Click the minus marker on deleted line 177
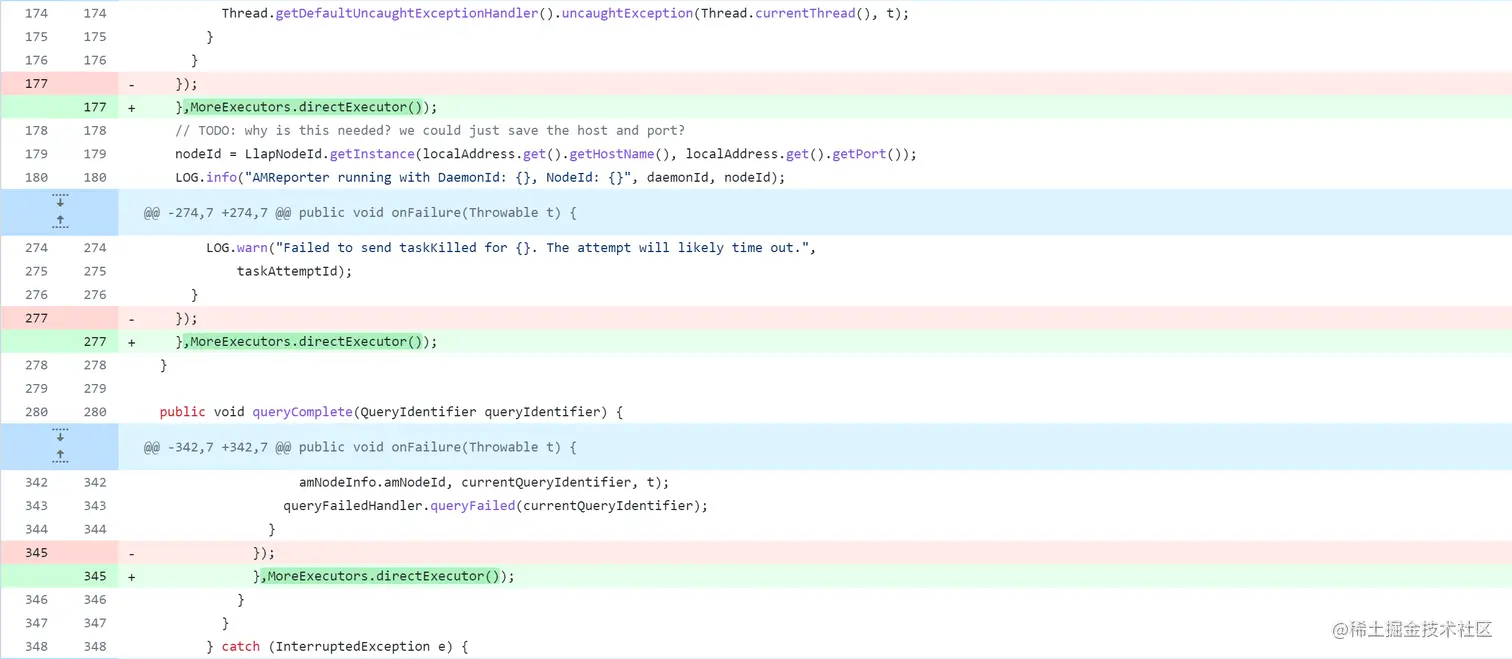 [x=132, y=84]
